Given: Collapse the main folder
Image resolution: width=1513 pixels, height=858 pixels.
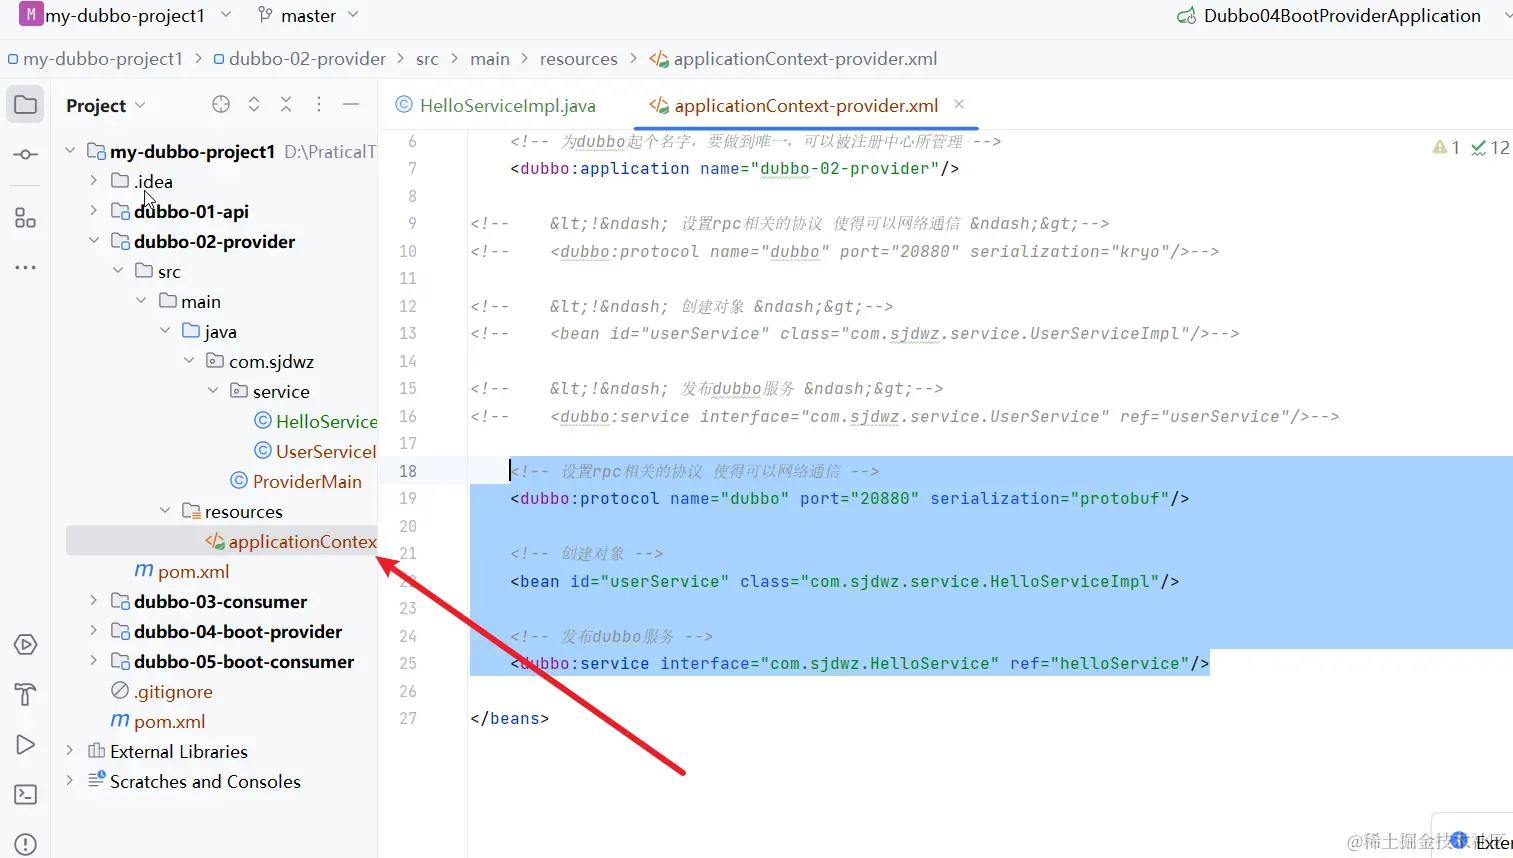Looking at the screenshot, I should [141, 301].
